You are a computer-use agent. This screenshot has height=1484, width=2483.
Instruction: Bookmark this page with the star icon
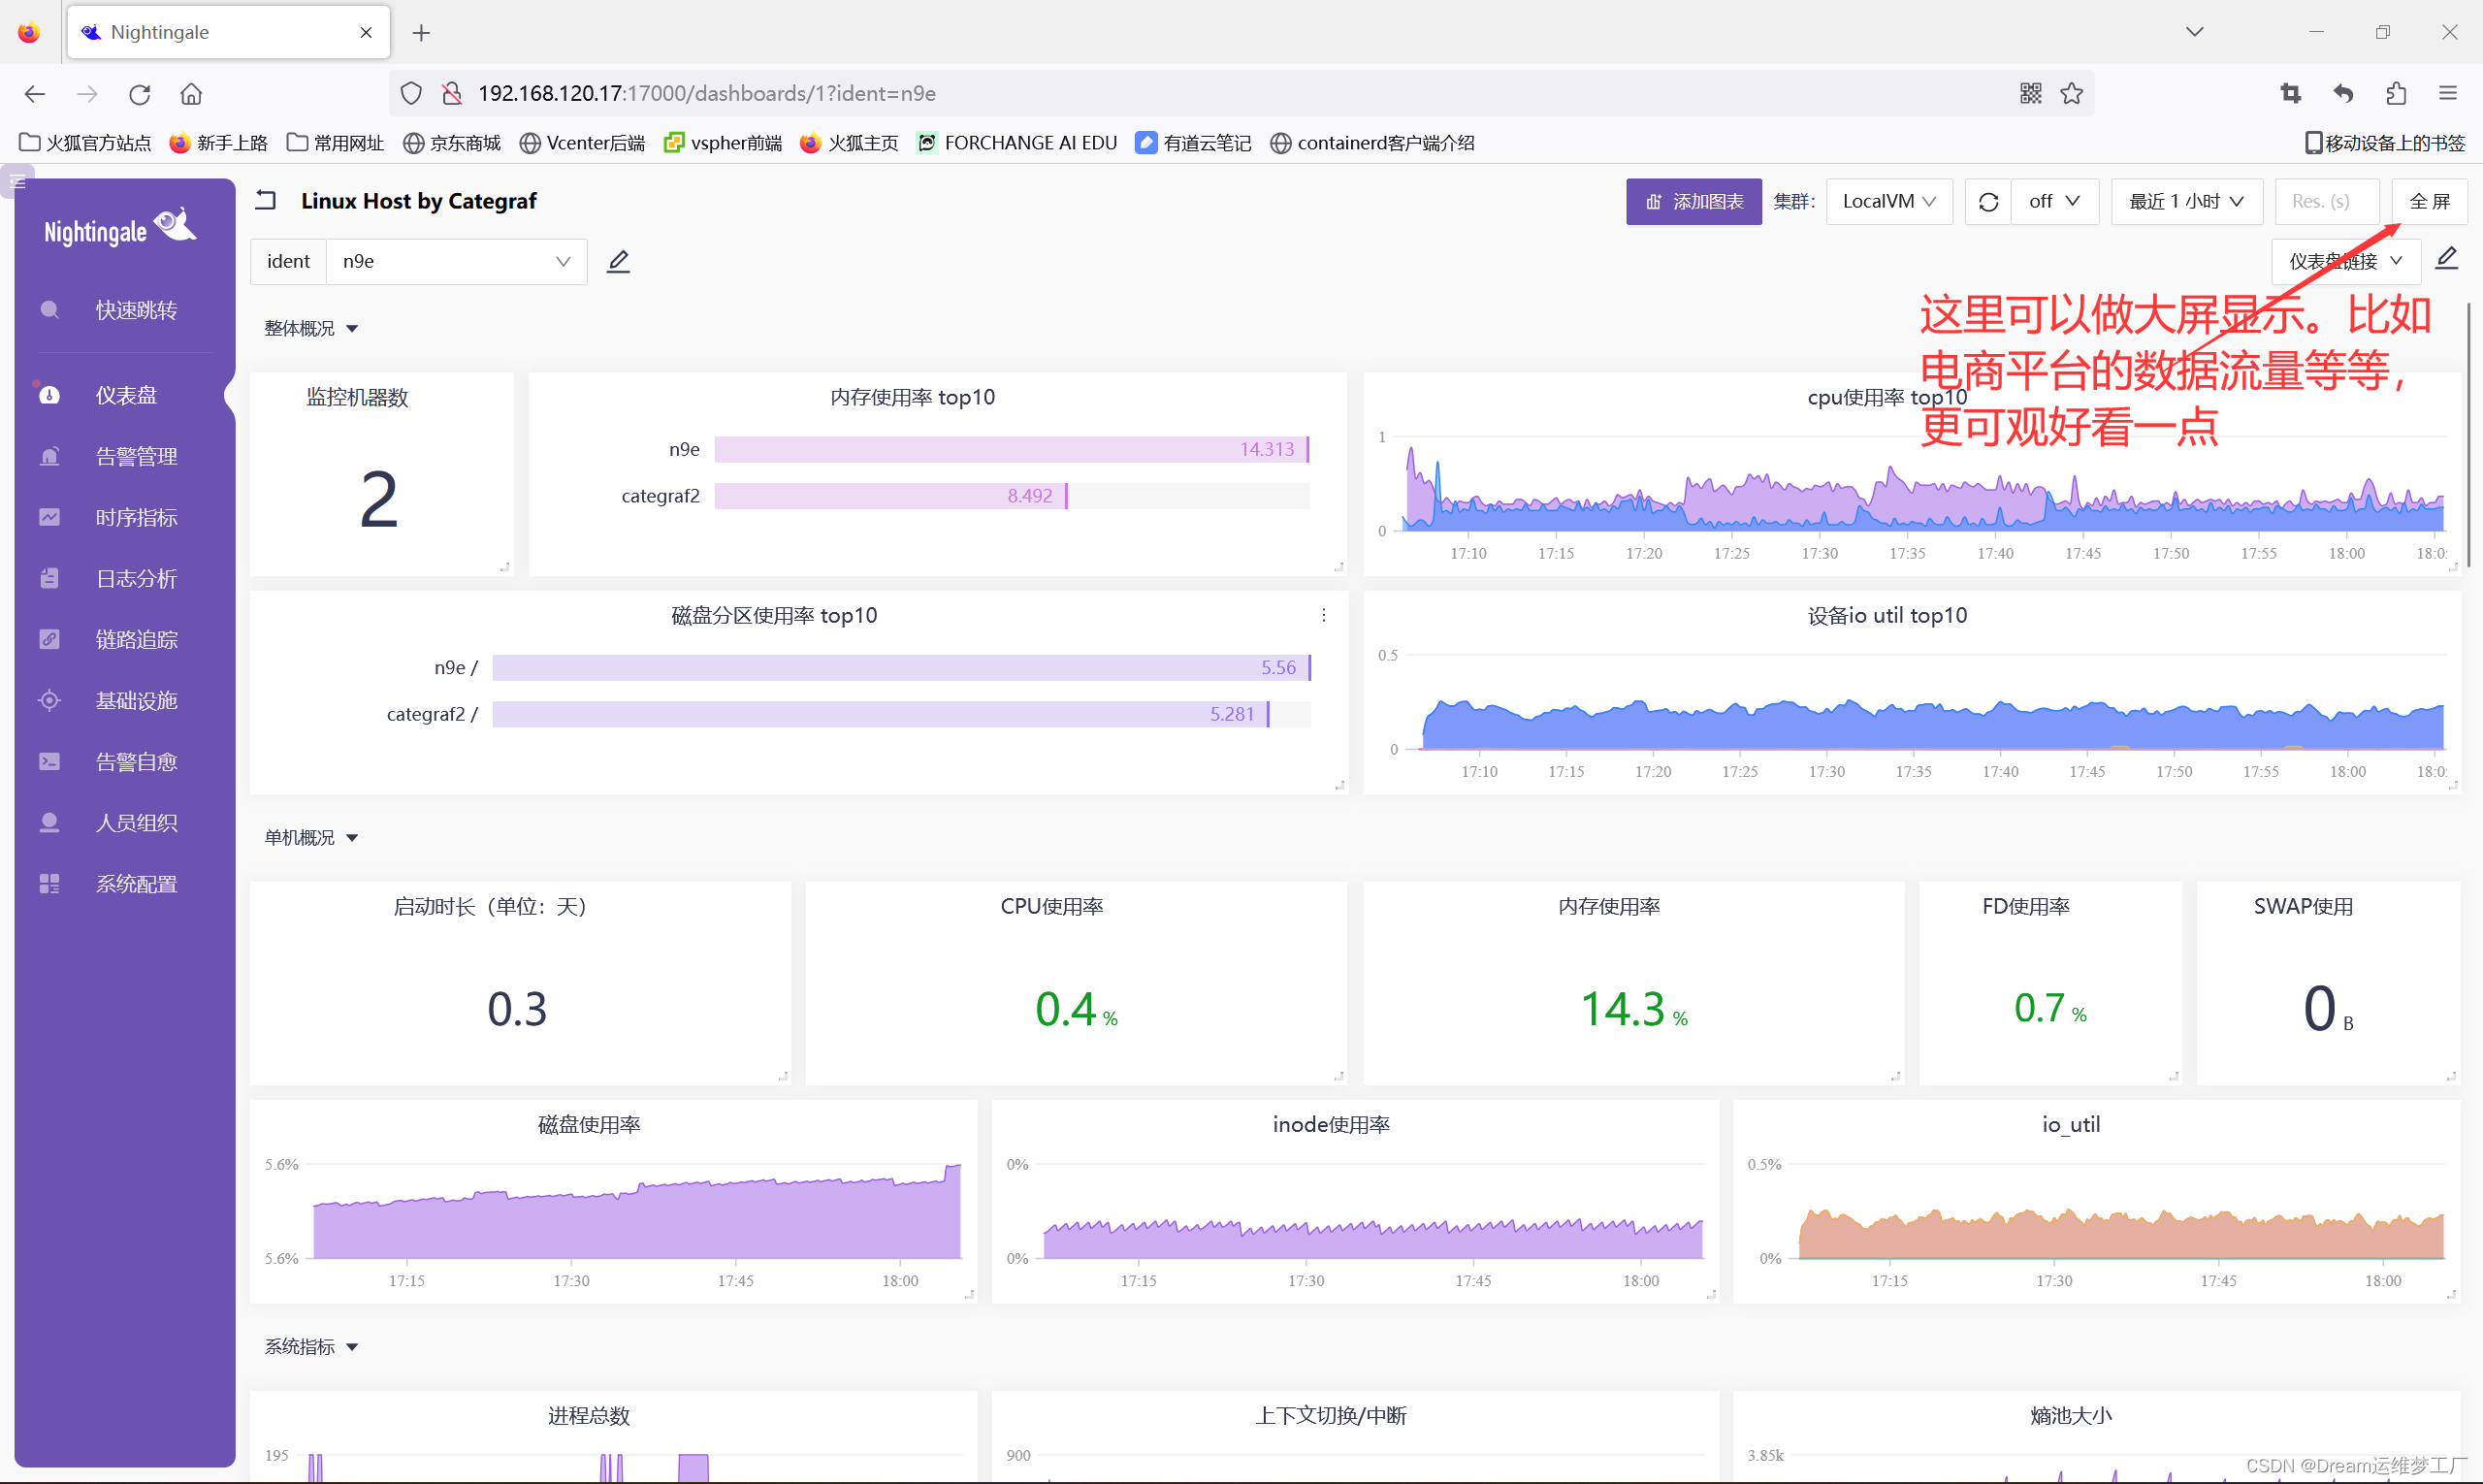pyautogui.click(x=2072, y=93)
